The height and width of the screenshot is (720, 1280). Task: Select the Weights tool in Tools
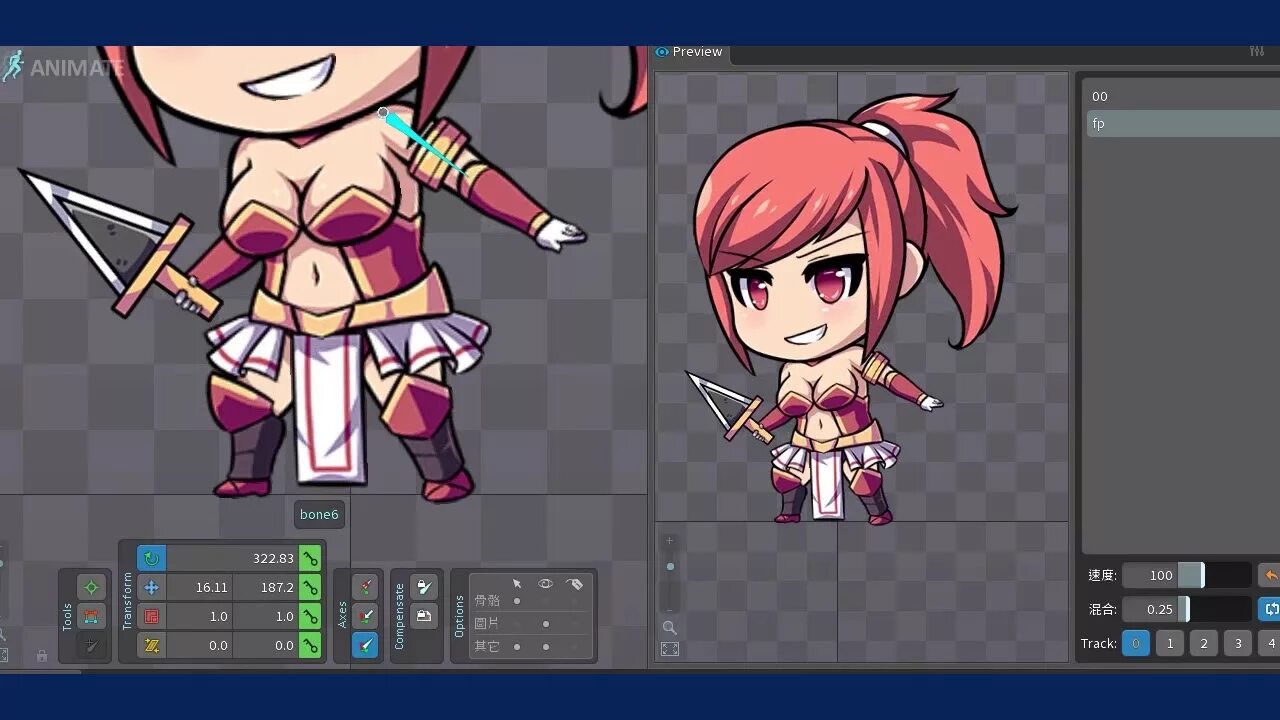[x=91, y=616]
